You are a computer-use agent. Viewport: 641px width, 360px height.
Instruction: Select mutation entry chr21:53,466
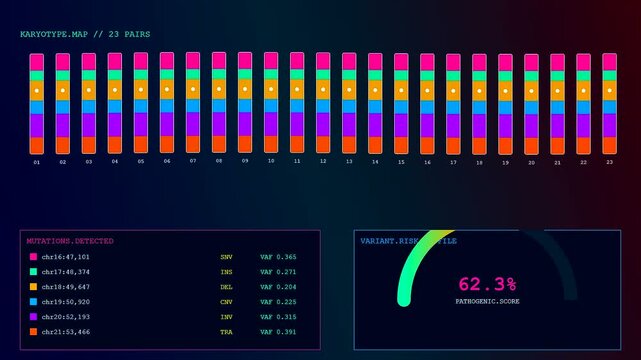pyautogui.click(x=65, y=332)
